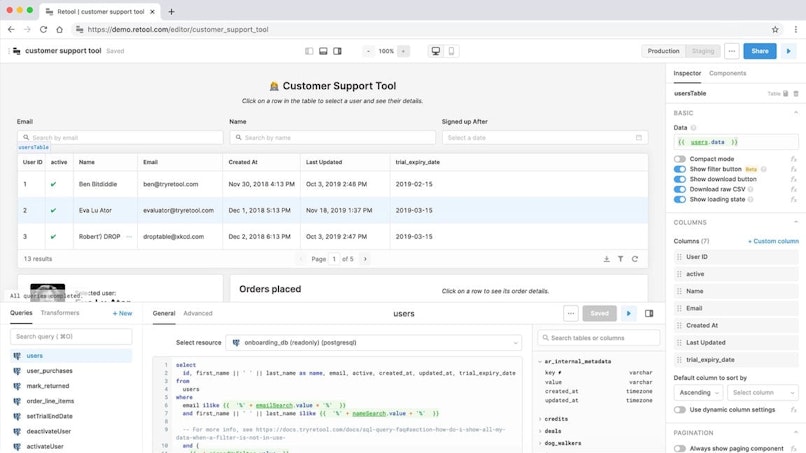
Task: Click the download icon under the users table
Action: pyautogui.click(x=607, y=259)
